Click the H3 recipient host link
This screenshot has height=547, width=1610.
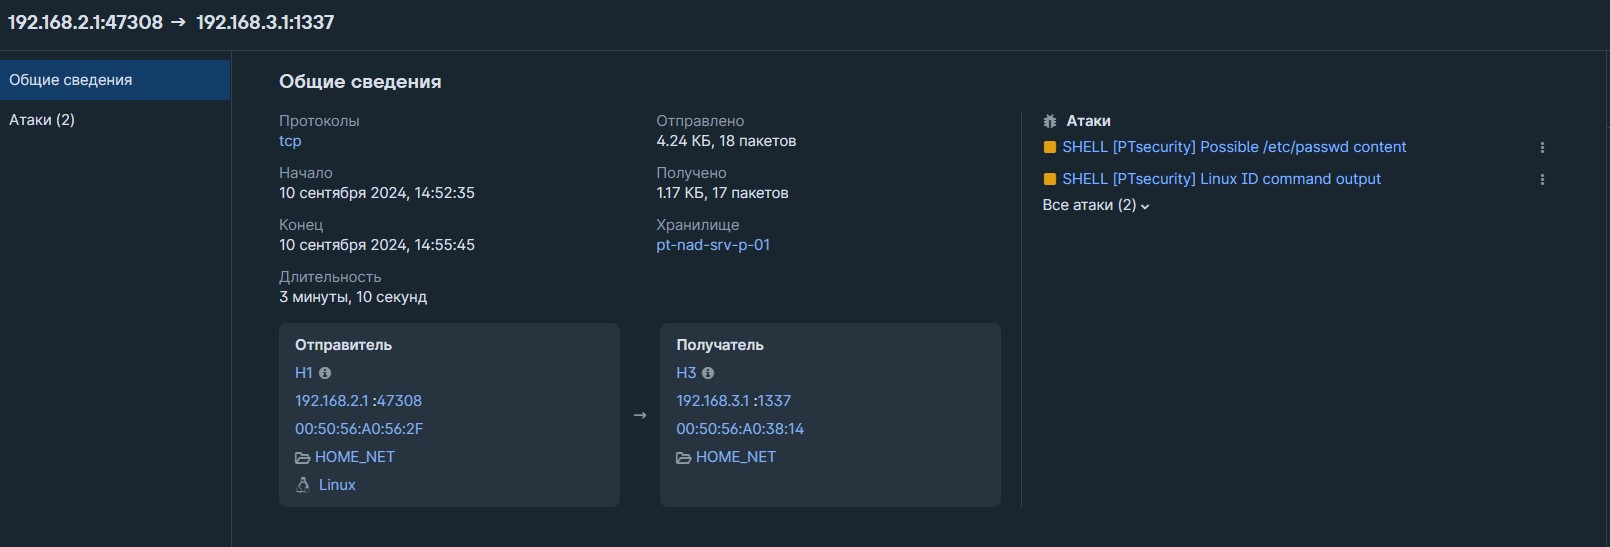[x=686, y=373]
